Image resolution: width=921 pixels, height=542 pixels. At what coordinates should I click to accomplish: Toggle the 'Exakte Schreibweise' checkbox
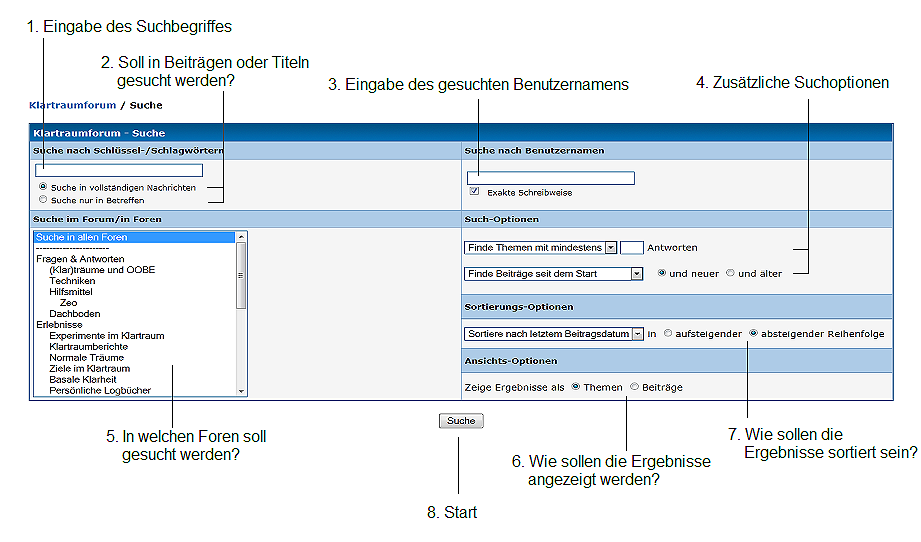(x=474, y=192)
